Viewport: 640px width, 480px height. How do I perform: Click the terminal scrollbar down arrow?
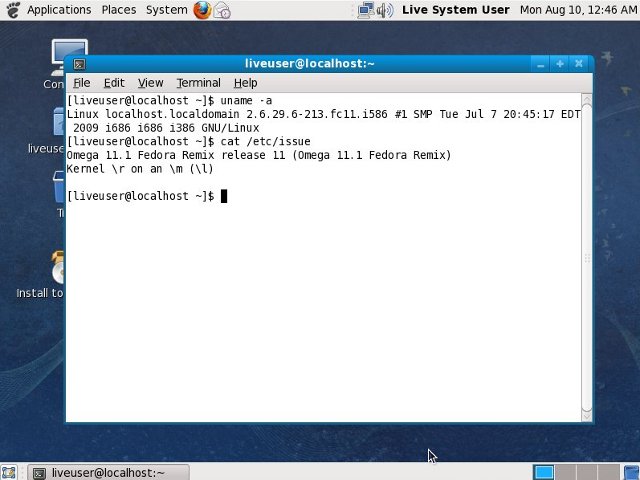tap(587, 416)
